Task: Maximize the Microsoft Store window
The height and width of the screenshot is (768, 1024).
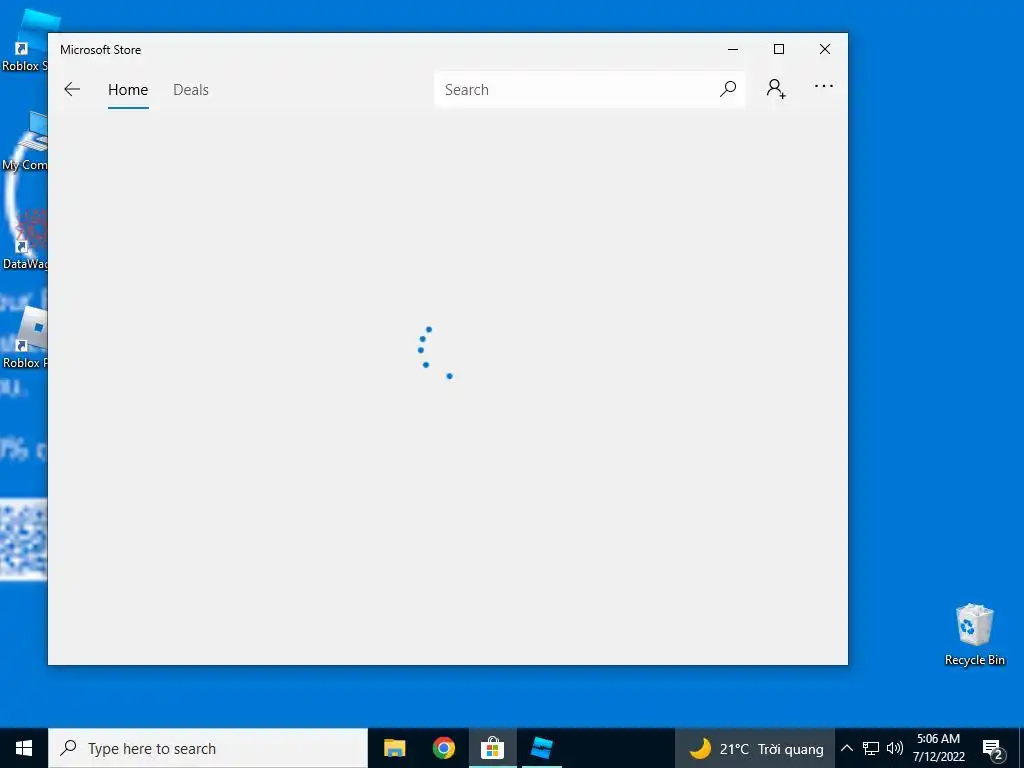Action: click(778, 50)
